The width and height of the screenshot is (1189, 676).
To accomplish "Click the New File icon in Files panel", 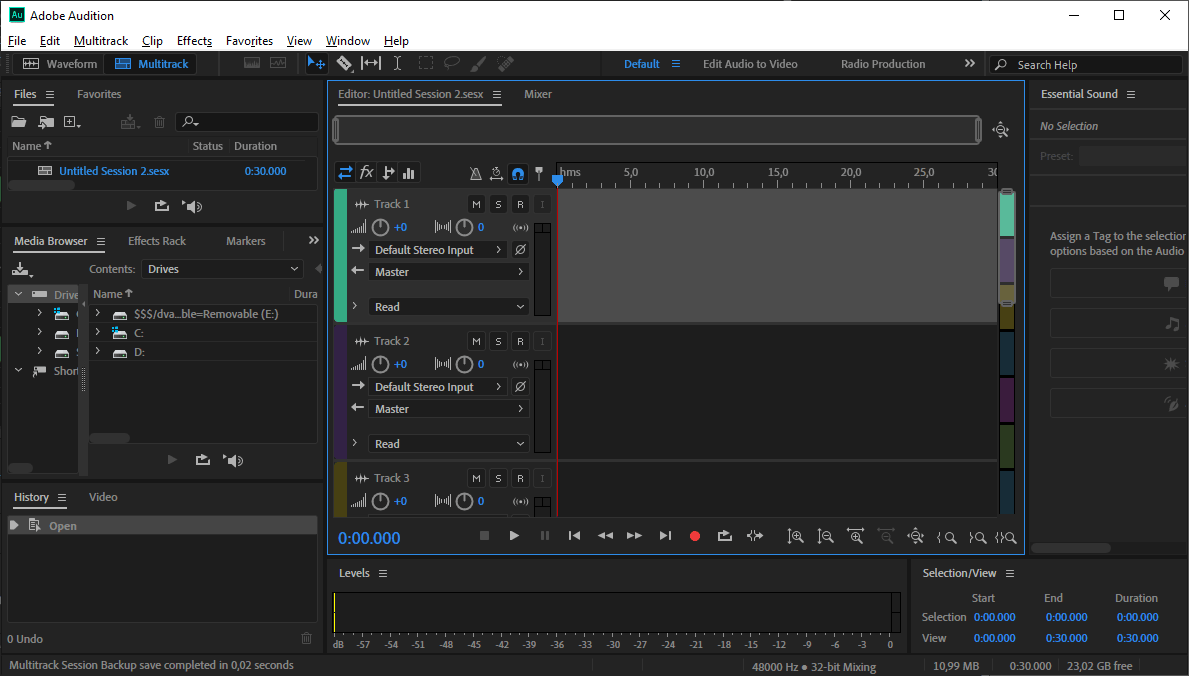I will pyautogui.click(x=72, y=121).
